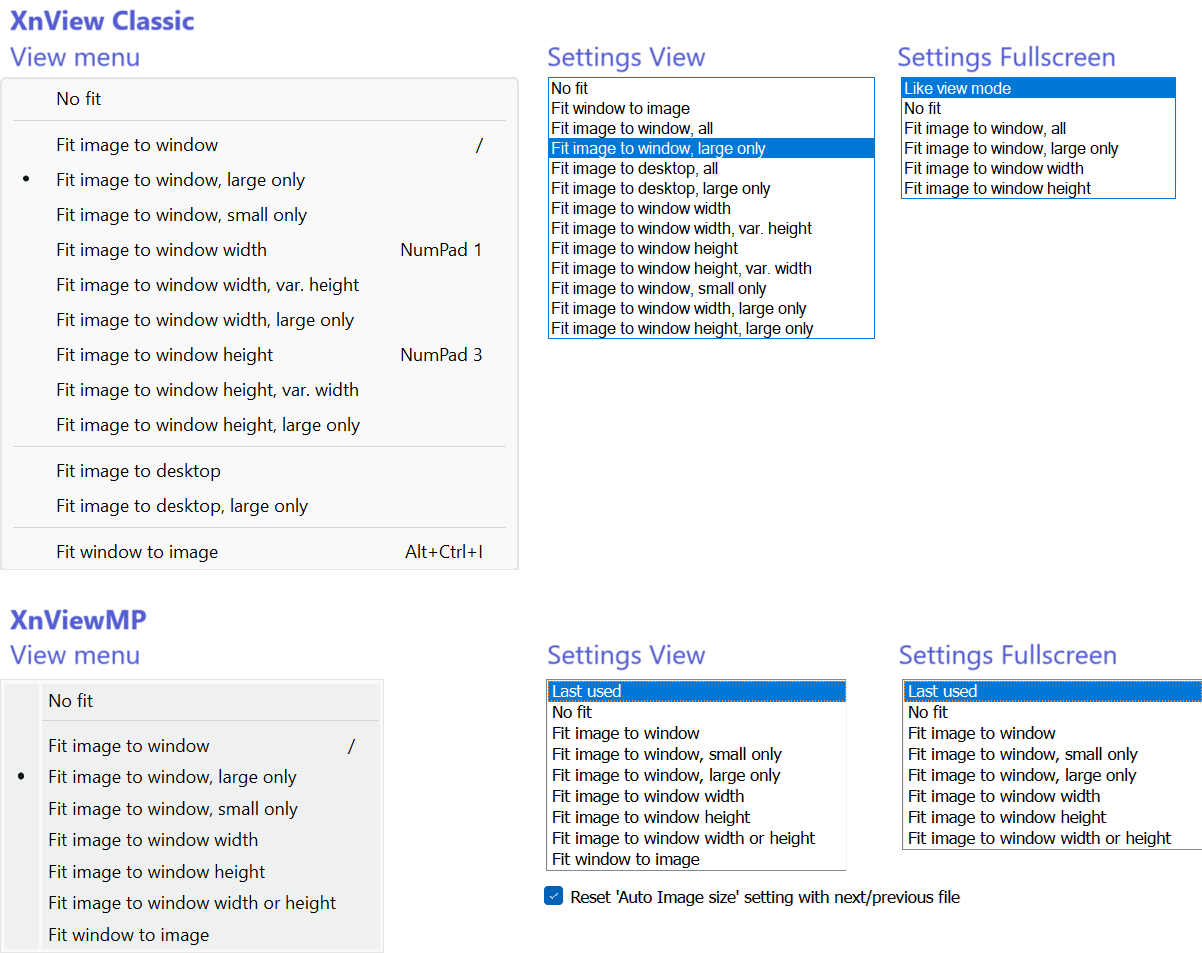Image resolution: width=1202 pixels, height=953 pixels.
Task: Click 'No fit' in XnView Classic View menu
Action: pyautogui.click(x=79, y=99)
